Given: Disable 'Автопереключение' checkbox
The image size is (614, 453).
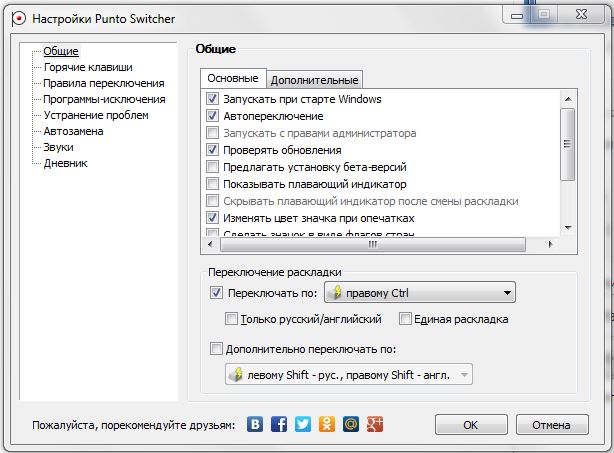Looking at the screenshot, I should point(212,116).
